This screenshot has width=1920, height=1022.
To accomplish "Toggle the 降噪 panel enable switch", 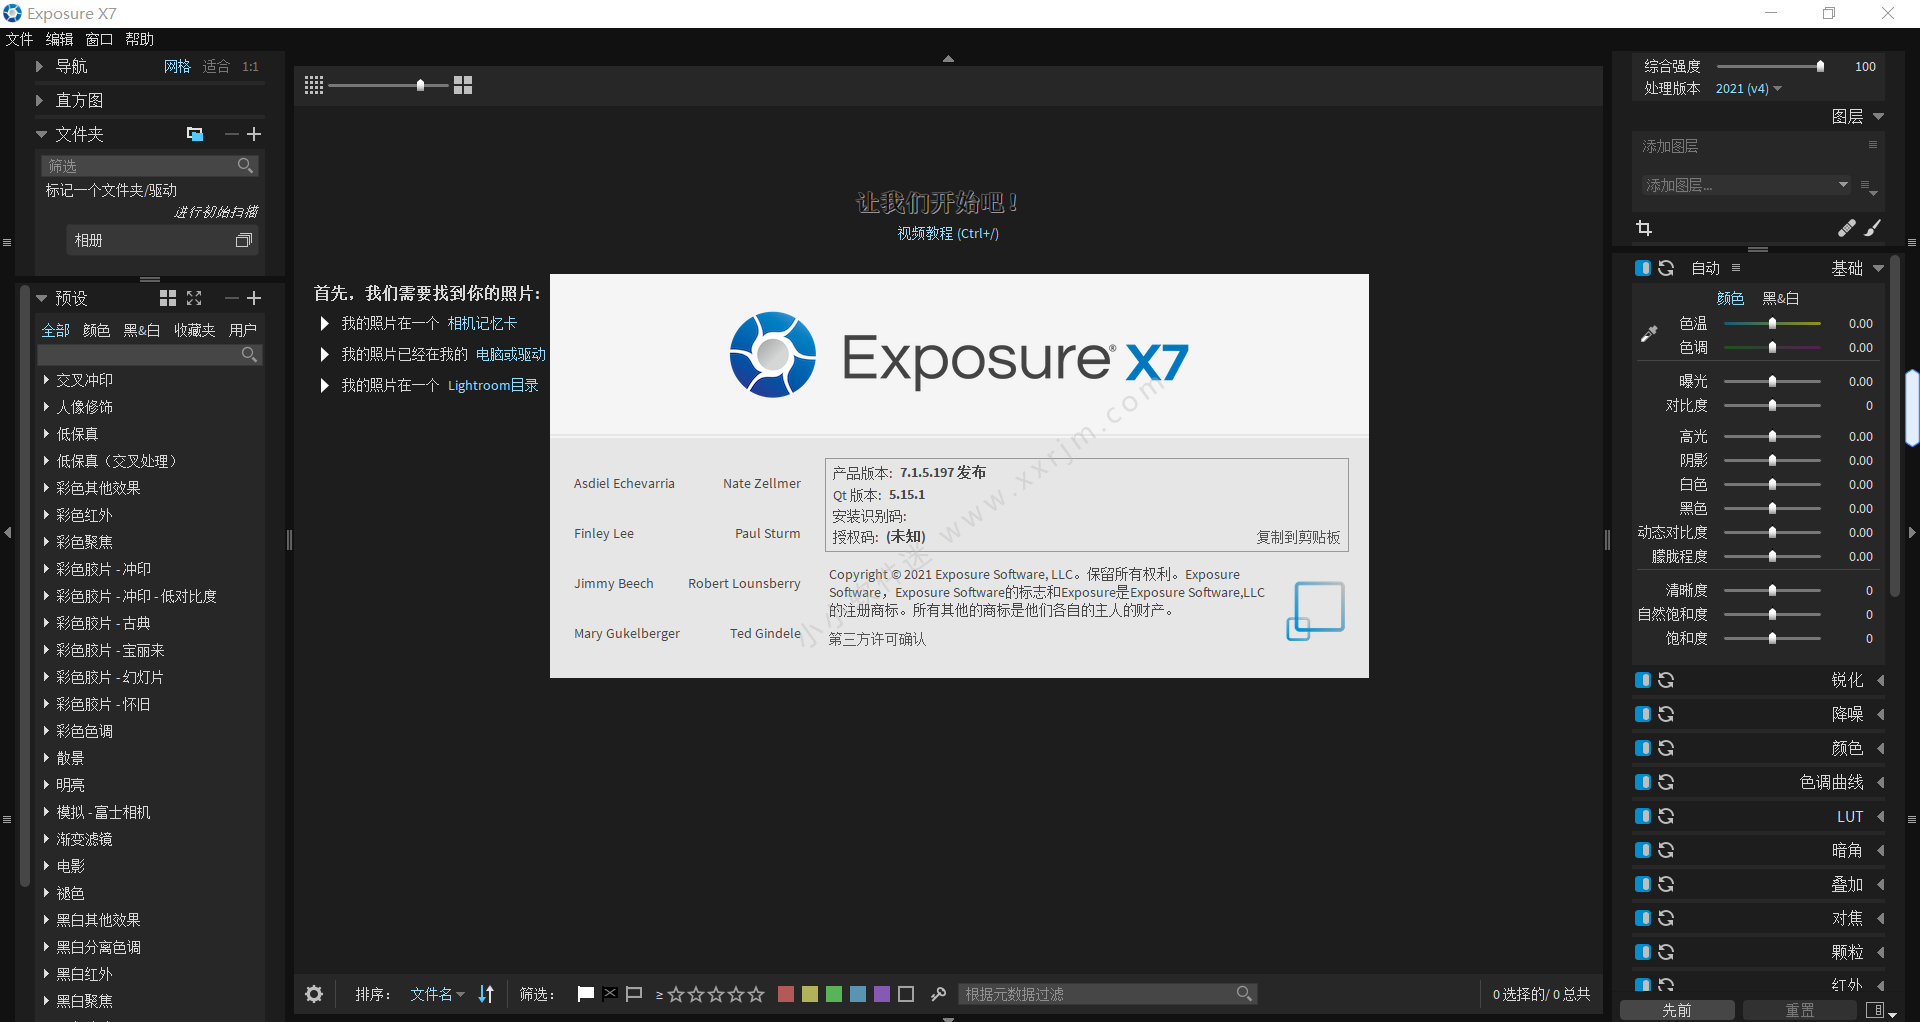I will 1643,714.
